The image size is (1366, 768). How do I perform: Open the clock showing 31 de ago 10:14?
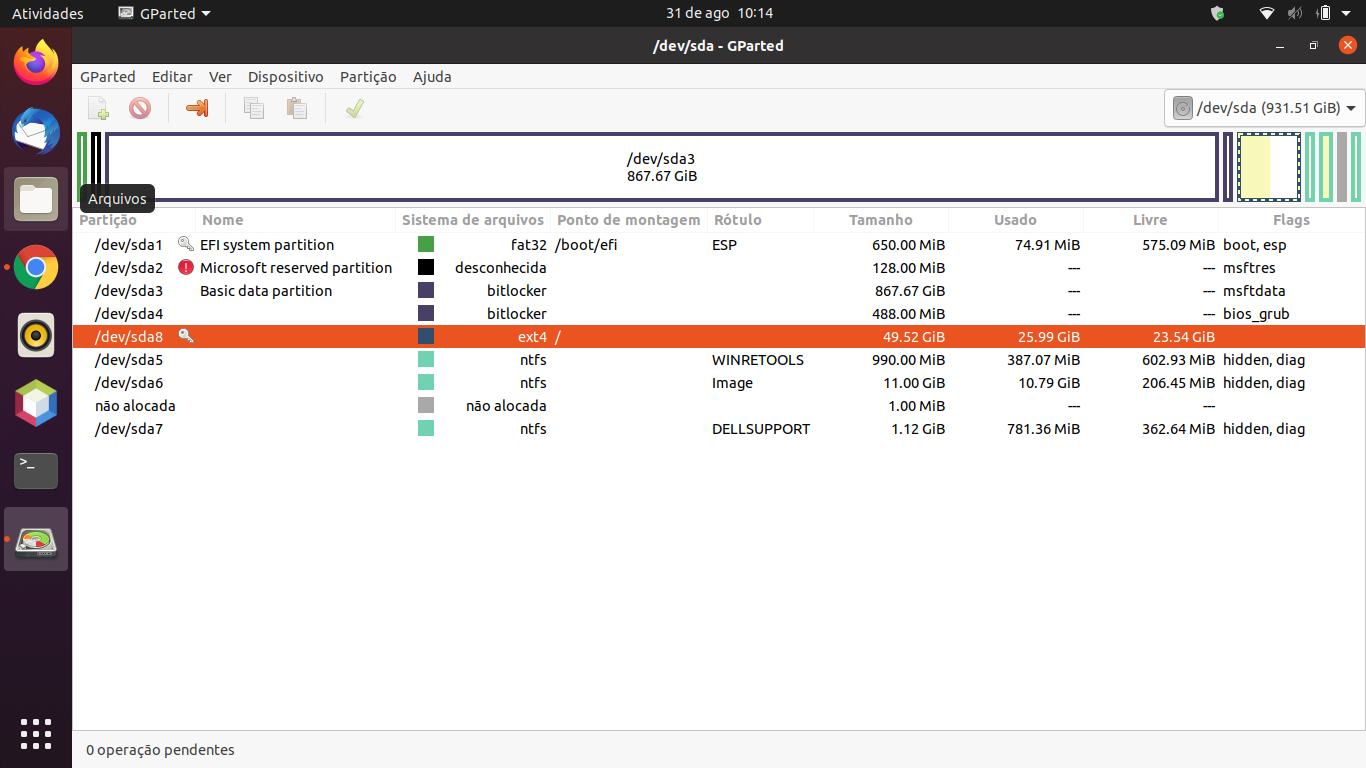click(x=719, y=13)
